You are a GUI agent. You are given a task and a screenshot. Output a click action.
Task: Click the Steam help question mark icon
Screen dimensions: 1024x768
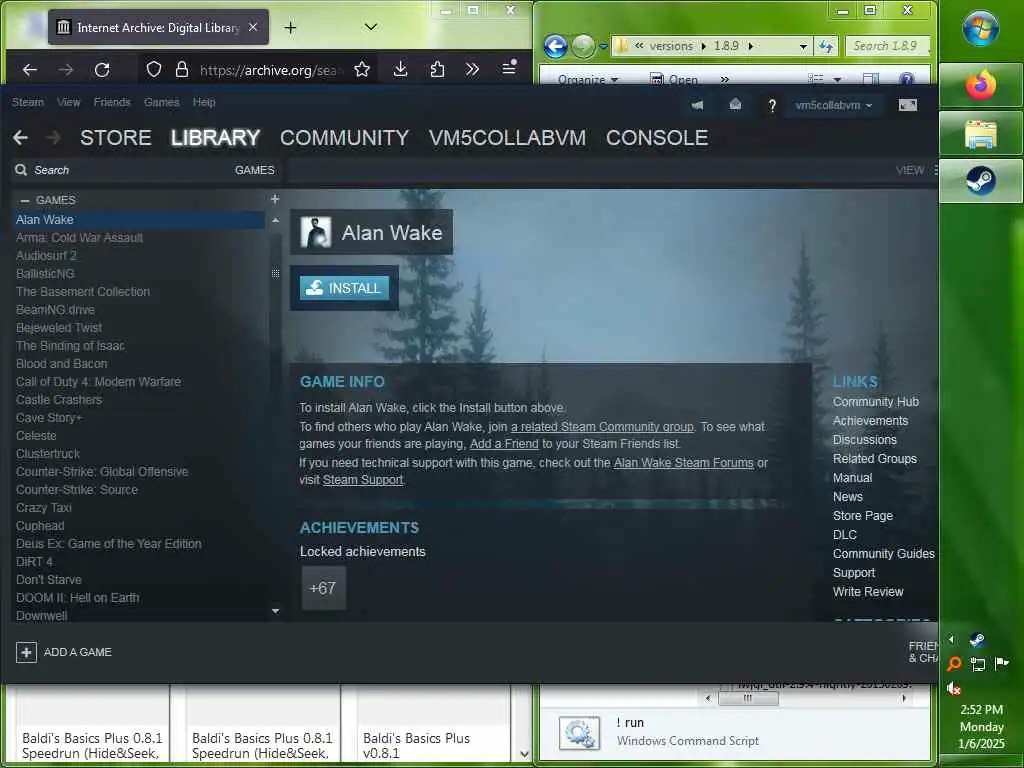(772, 106)
